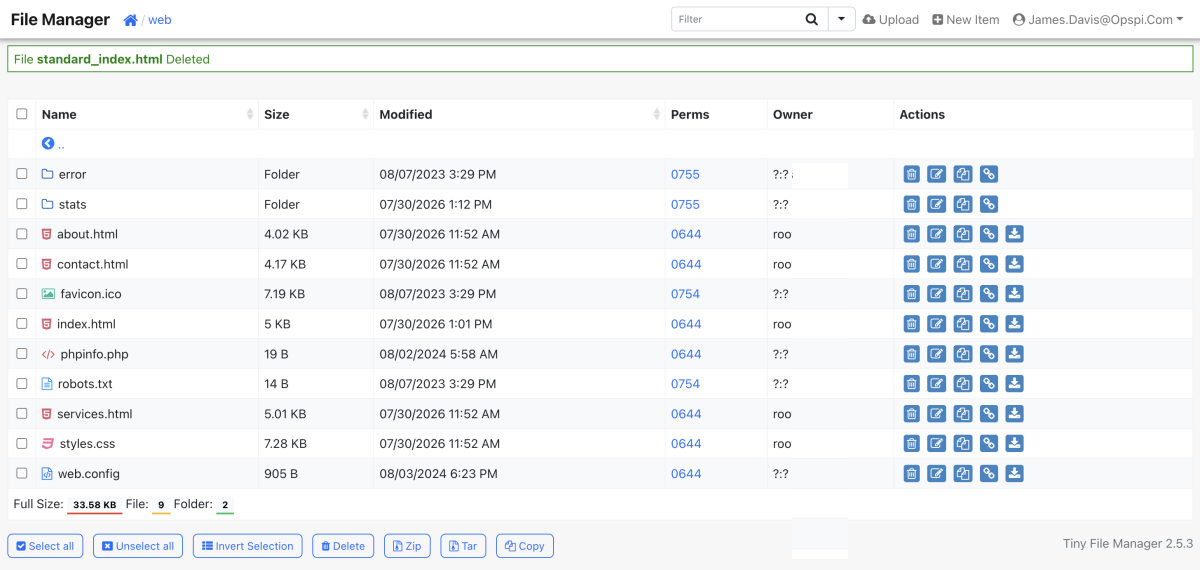Download styles.css via download icon

[x=1014, y=444]
